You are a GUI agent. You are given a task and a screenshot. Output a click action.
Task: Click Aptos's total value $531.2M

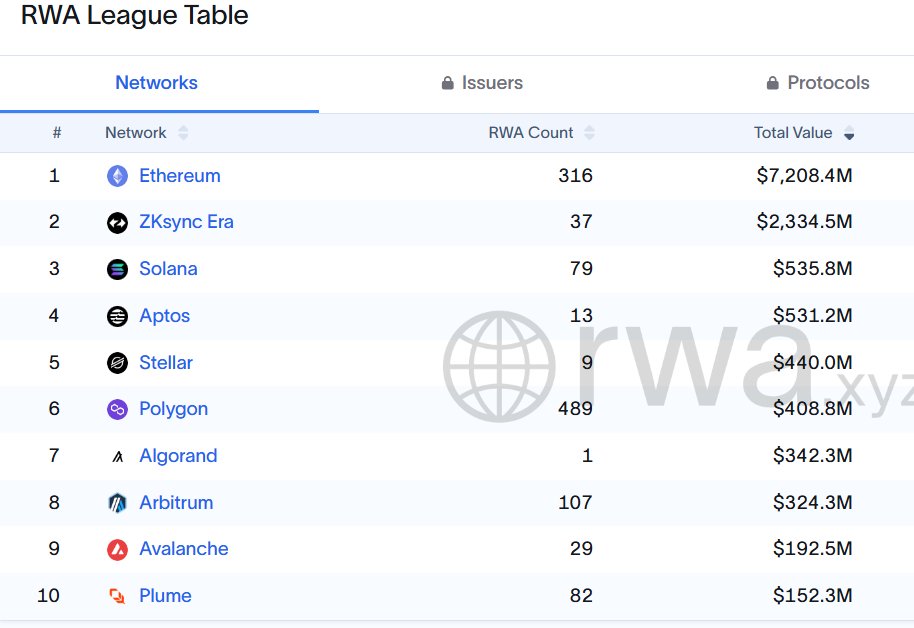tap(813, 316)
